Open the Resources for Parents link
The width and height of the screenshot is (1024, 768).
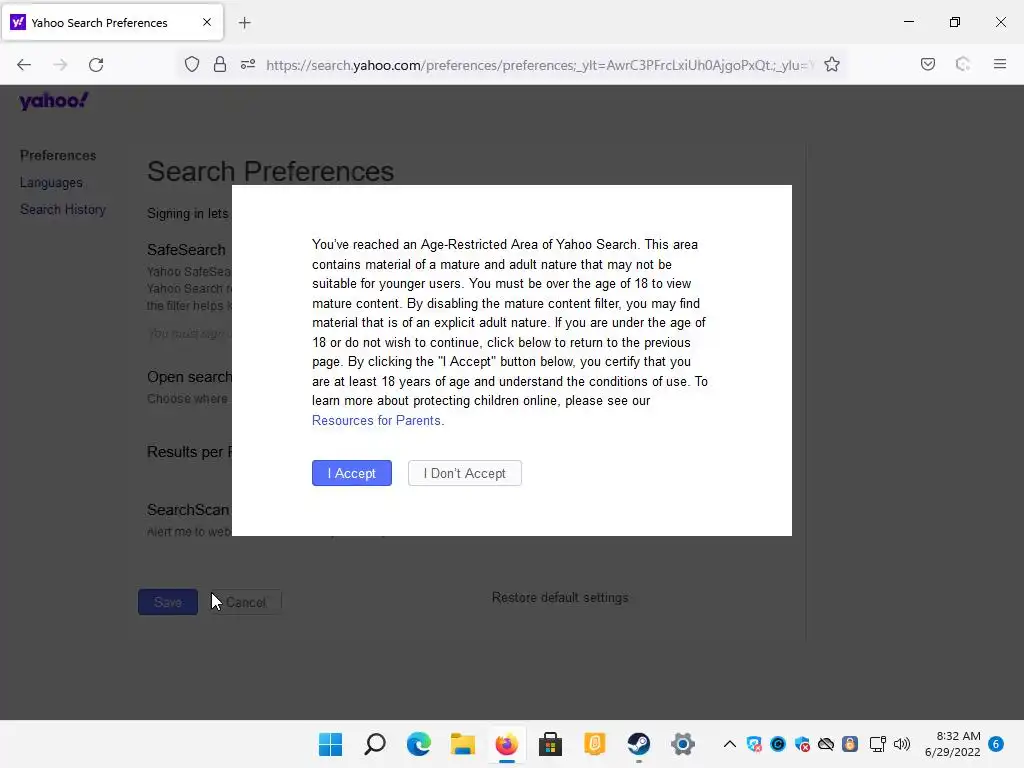(376, 421)
